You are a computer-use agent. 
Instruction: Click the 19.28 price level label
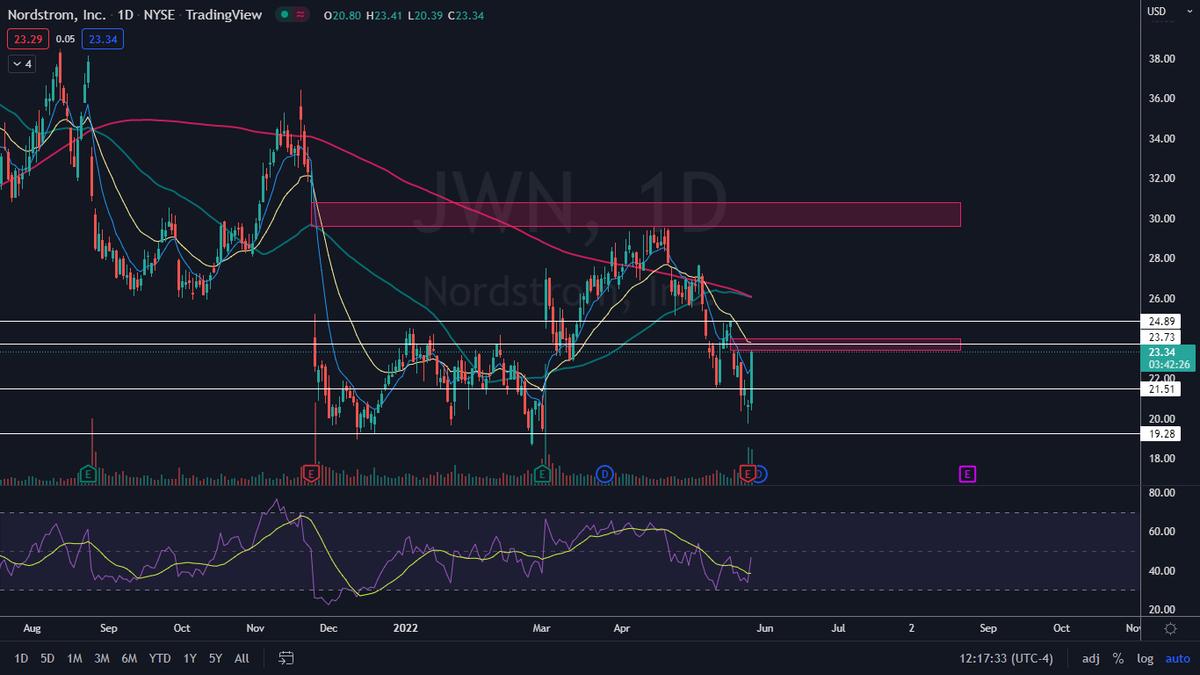1161,434
